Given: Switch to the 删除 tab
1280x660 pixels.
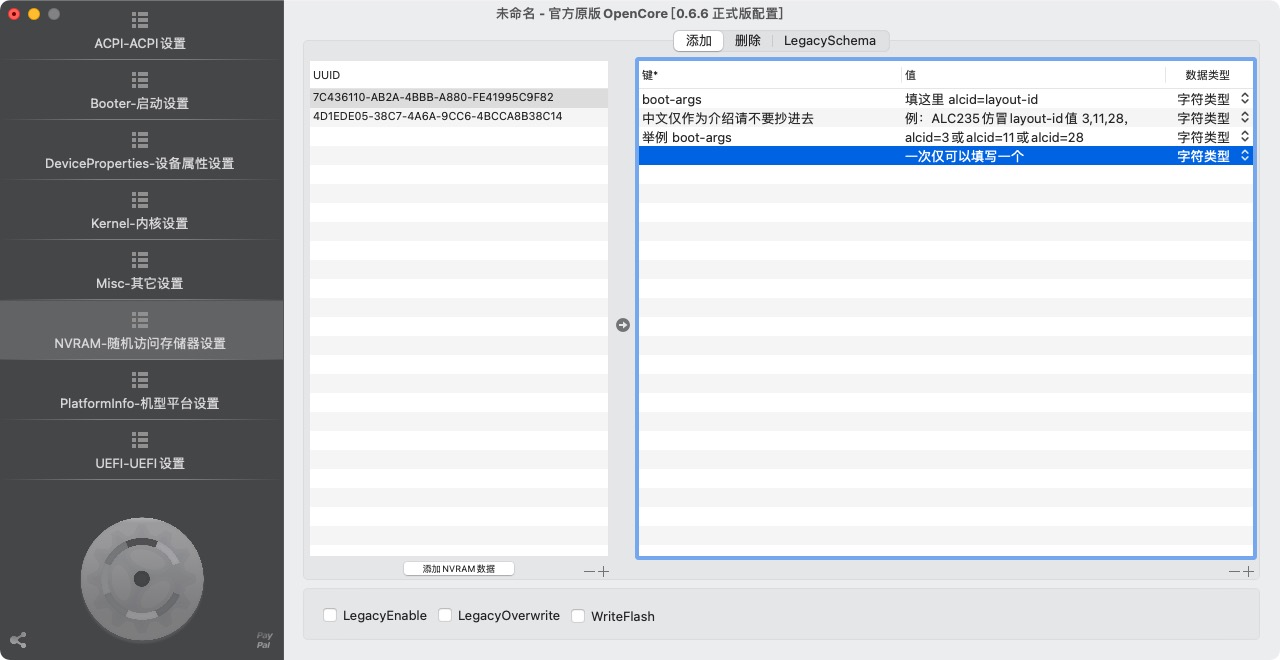Looking at the screenshot, I should click(748, 41).
